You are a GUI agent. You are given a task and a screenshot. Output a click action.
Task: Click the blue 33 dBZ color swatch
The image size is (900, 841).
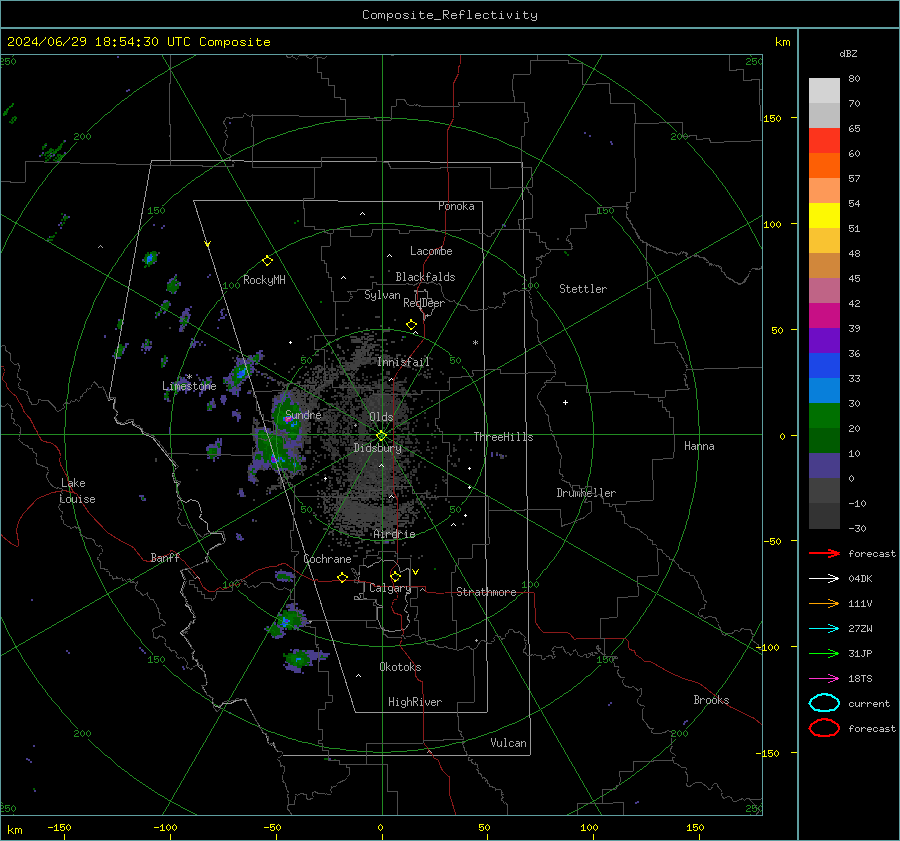point(824,365)
